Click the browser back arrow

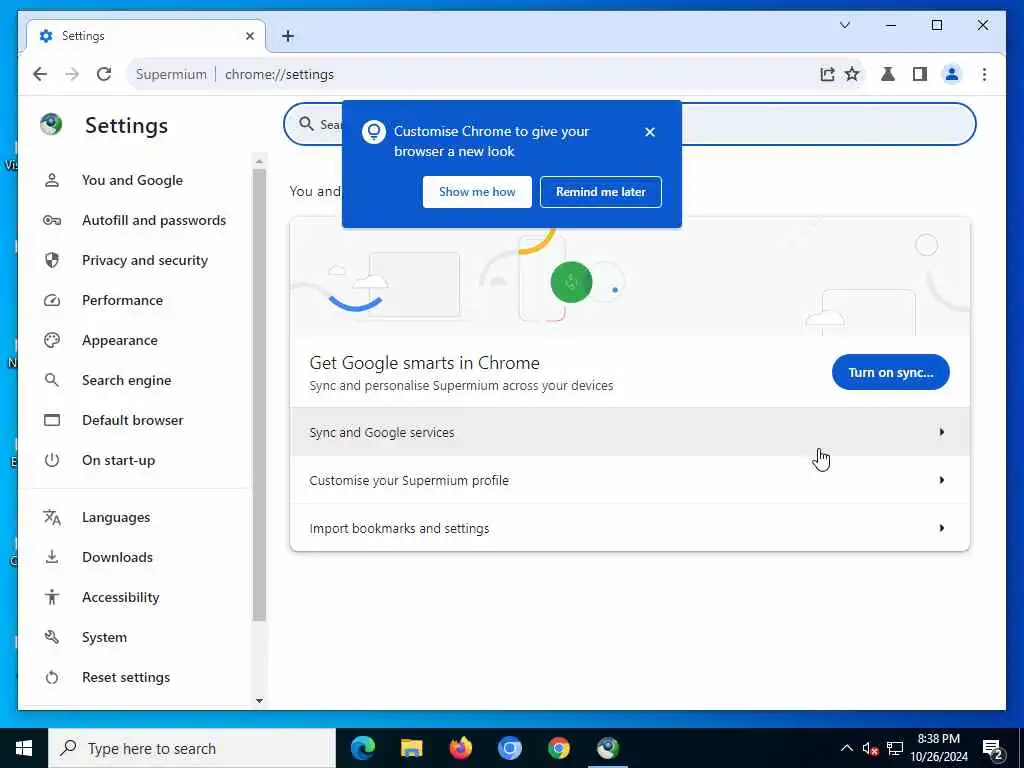tap(40, 74)
